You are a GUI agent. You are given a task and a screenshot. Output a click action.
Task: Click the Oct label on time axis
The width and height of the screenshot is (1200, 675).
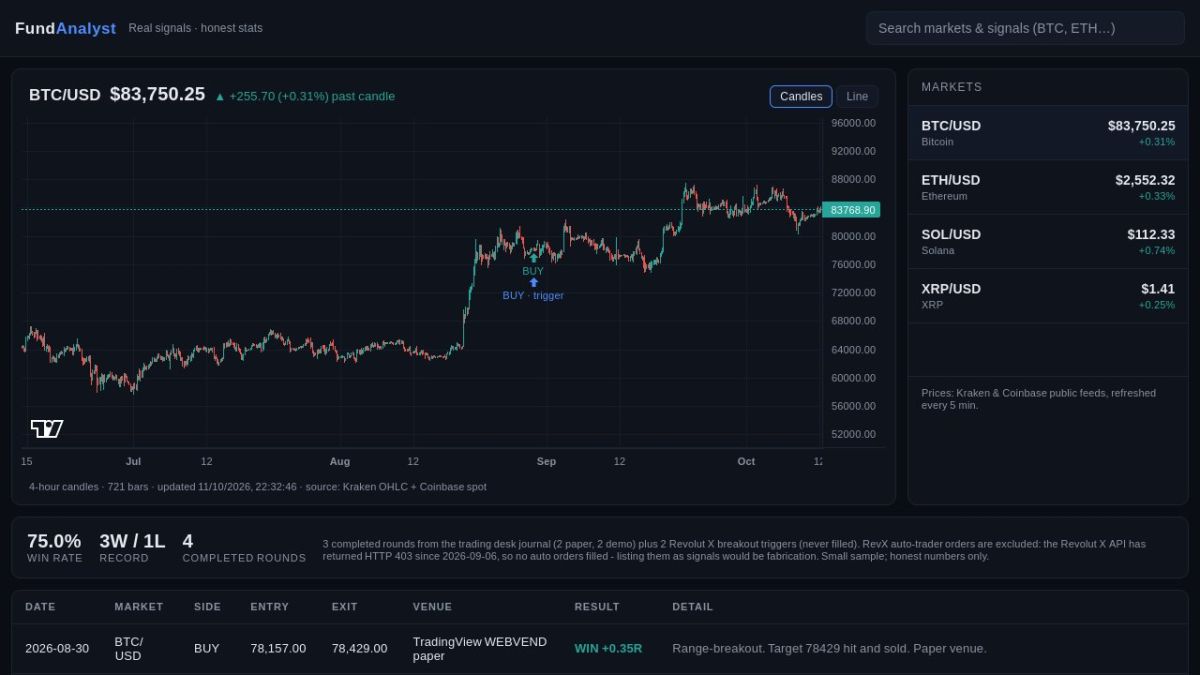(x=746, y=461)
